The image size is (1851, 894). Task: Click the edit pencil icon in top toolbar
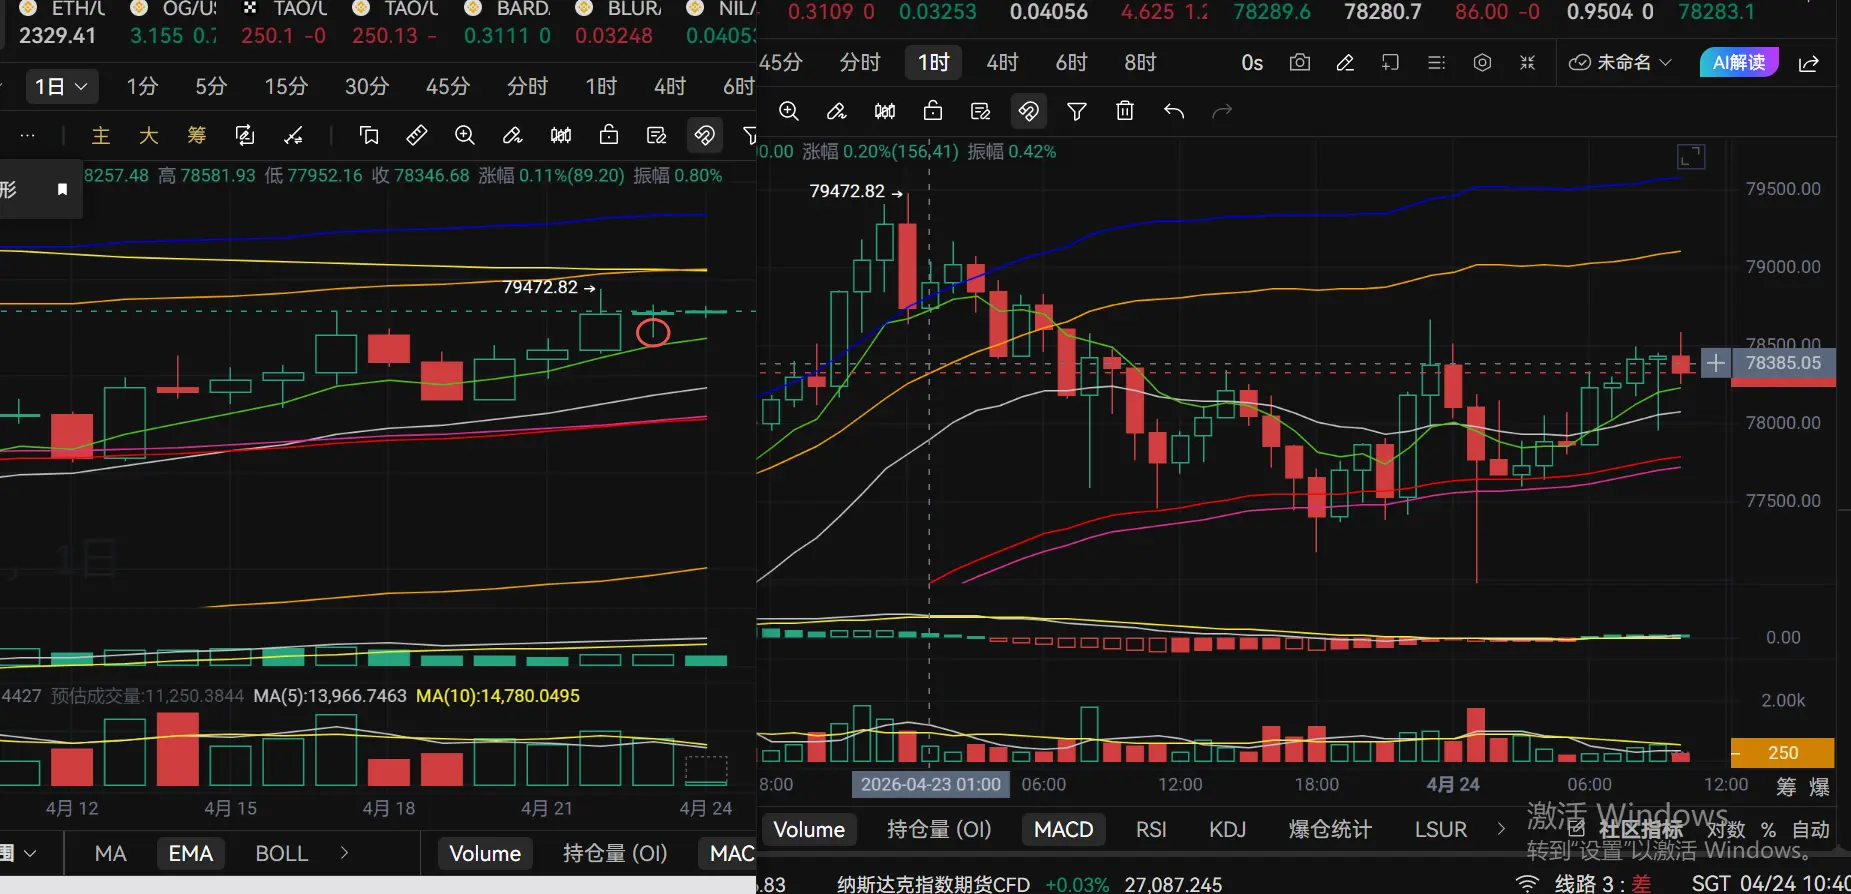point(1345,63)
